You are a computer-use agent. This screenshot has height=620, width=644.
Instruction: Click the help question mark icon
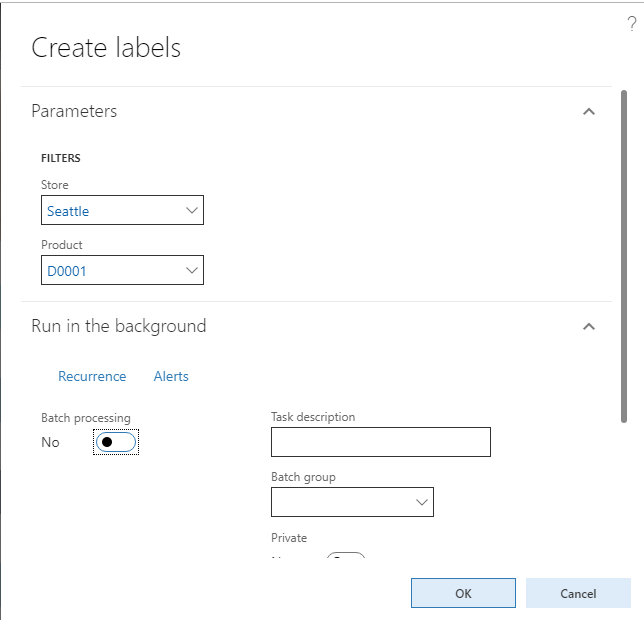tap(631, 24)
